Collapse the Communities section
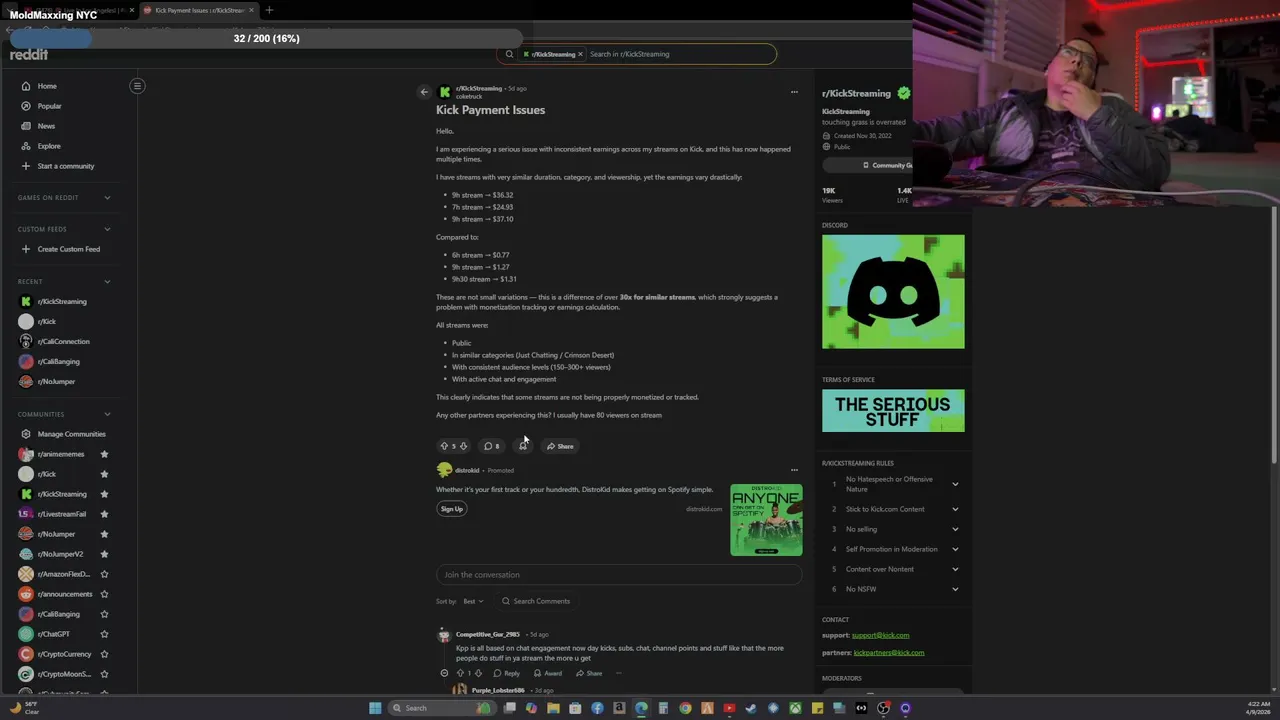The height and width of the screenshot is (720, 1280). tap(107, 414)
